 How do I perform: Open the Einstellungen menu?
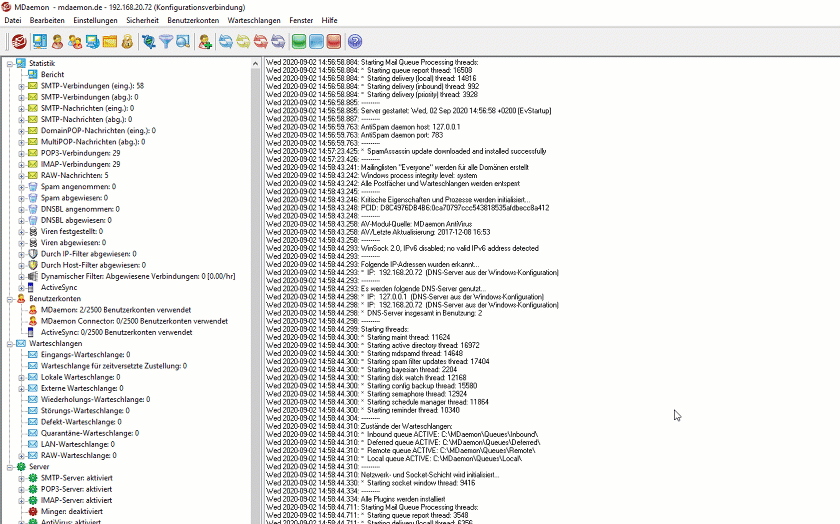coord(95,20)
